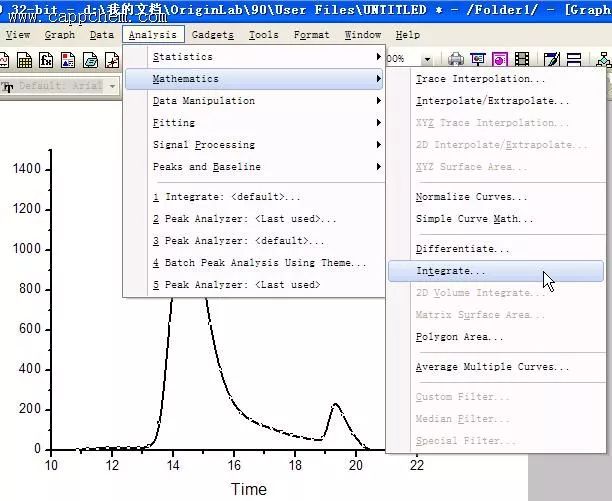Select recent item 2 Peak Analyzer: <Last used>...
This screenshot has width=612, height=501.
(254, 219)
